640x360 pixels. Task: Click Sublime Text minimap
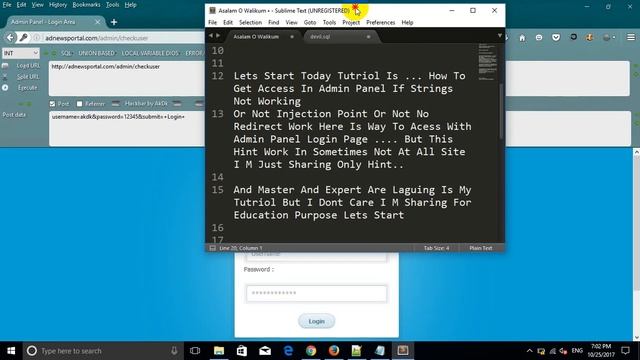487,61
